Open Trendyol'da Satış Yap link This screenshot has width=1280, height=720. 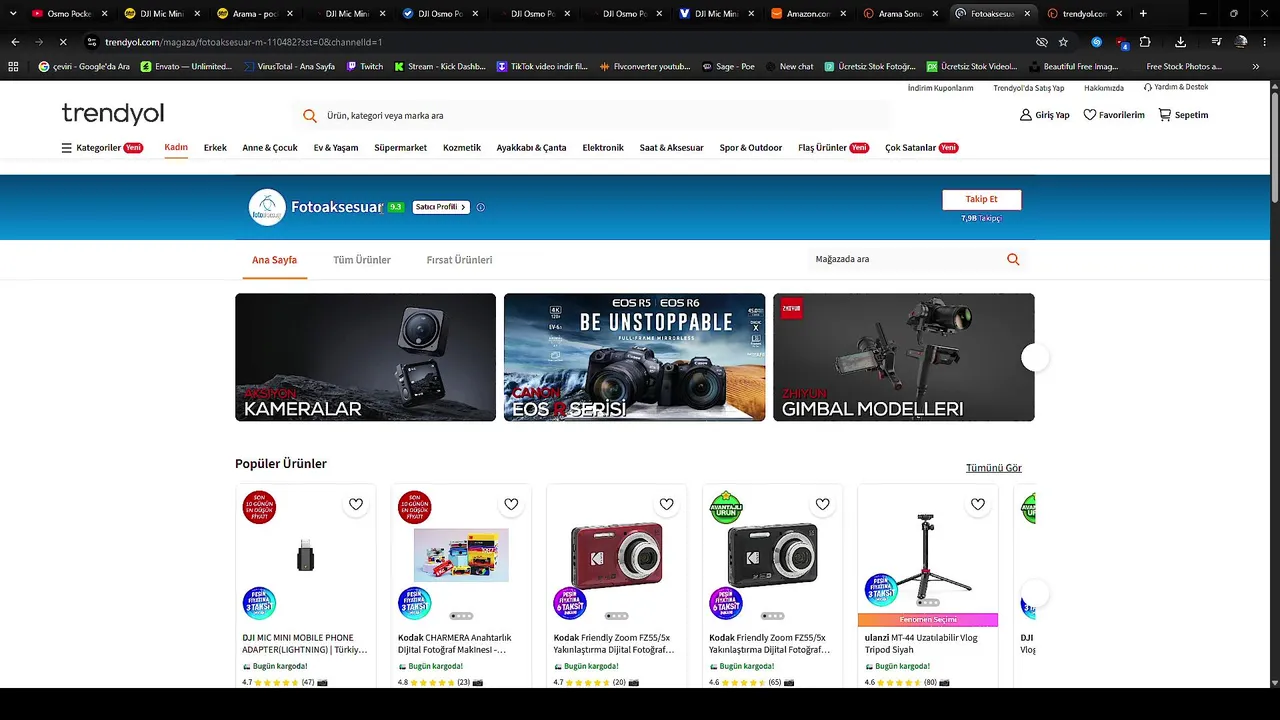coord(1029,88)
